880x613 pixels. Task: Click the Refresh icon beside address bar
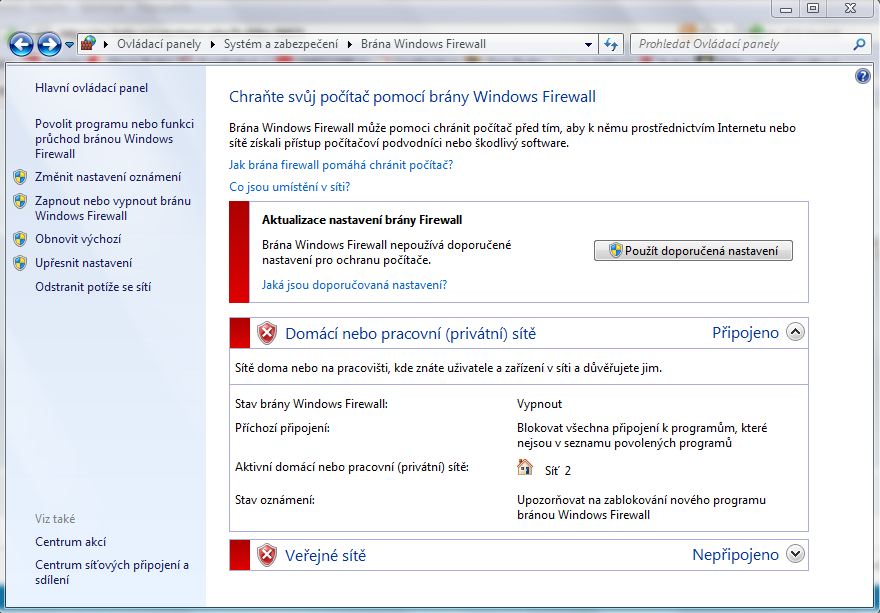click(x=611, y=44)
